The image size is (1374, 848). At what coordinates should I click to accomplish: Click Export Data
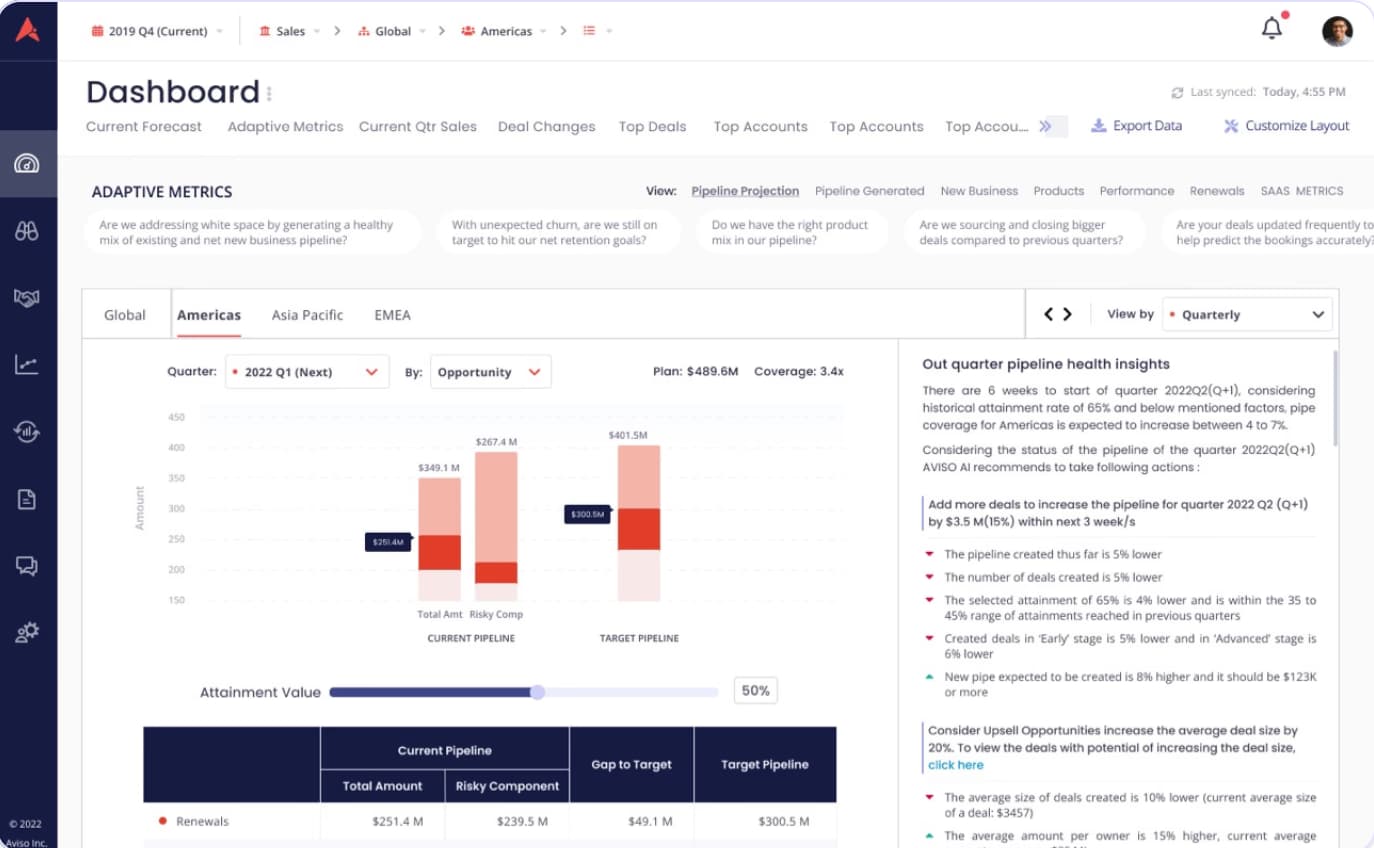pos(1136,126)
